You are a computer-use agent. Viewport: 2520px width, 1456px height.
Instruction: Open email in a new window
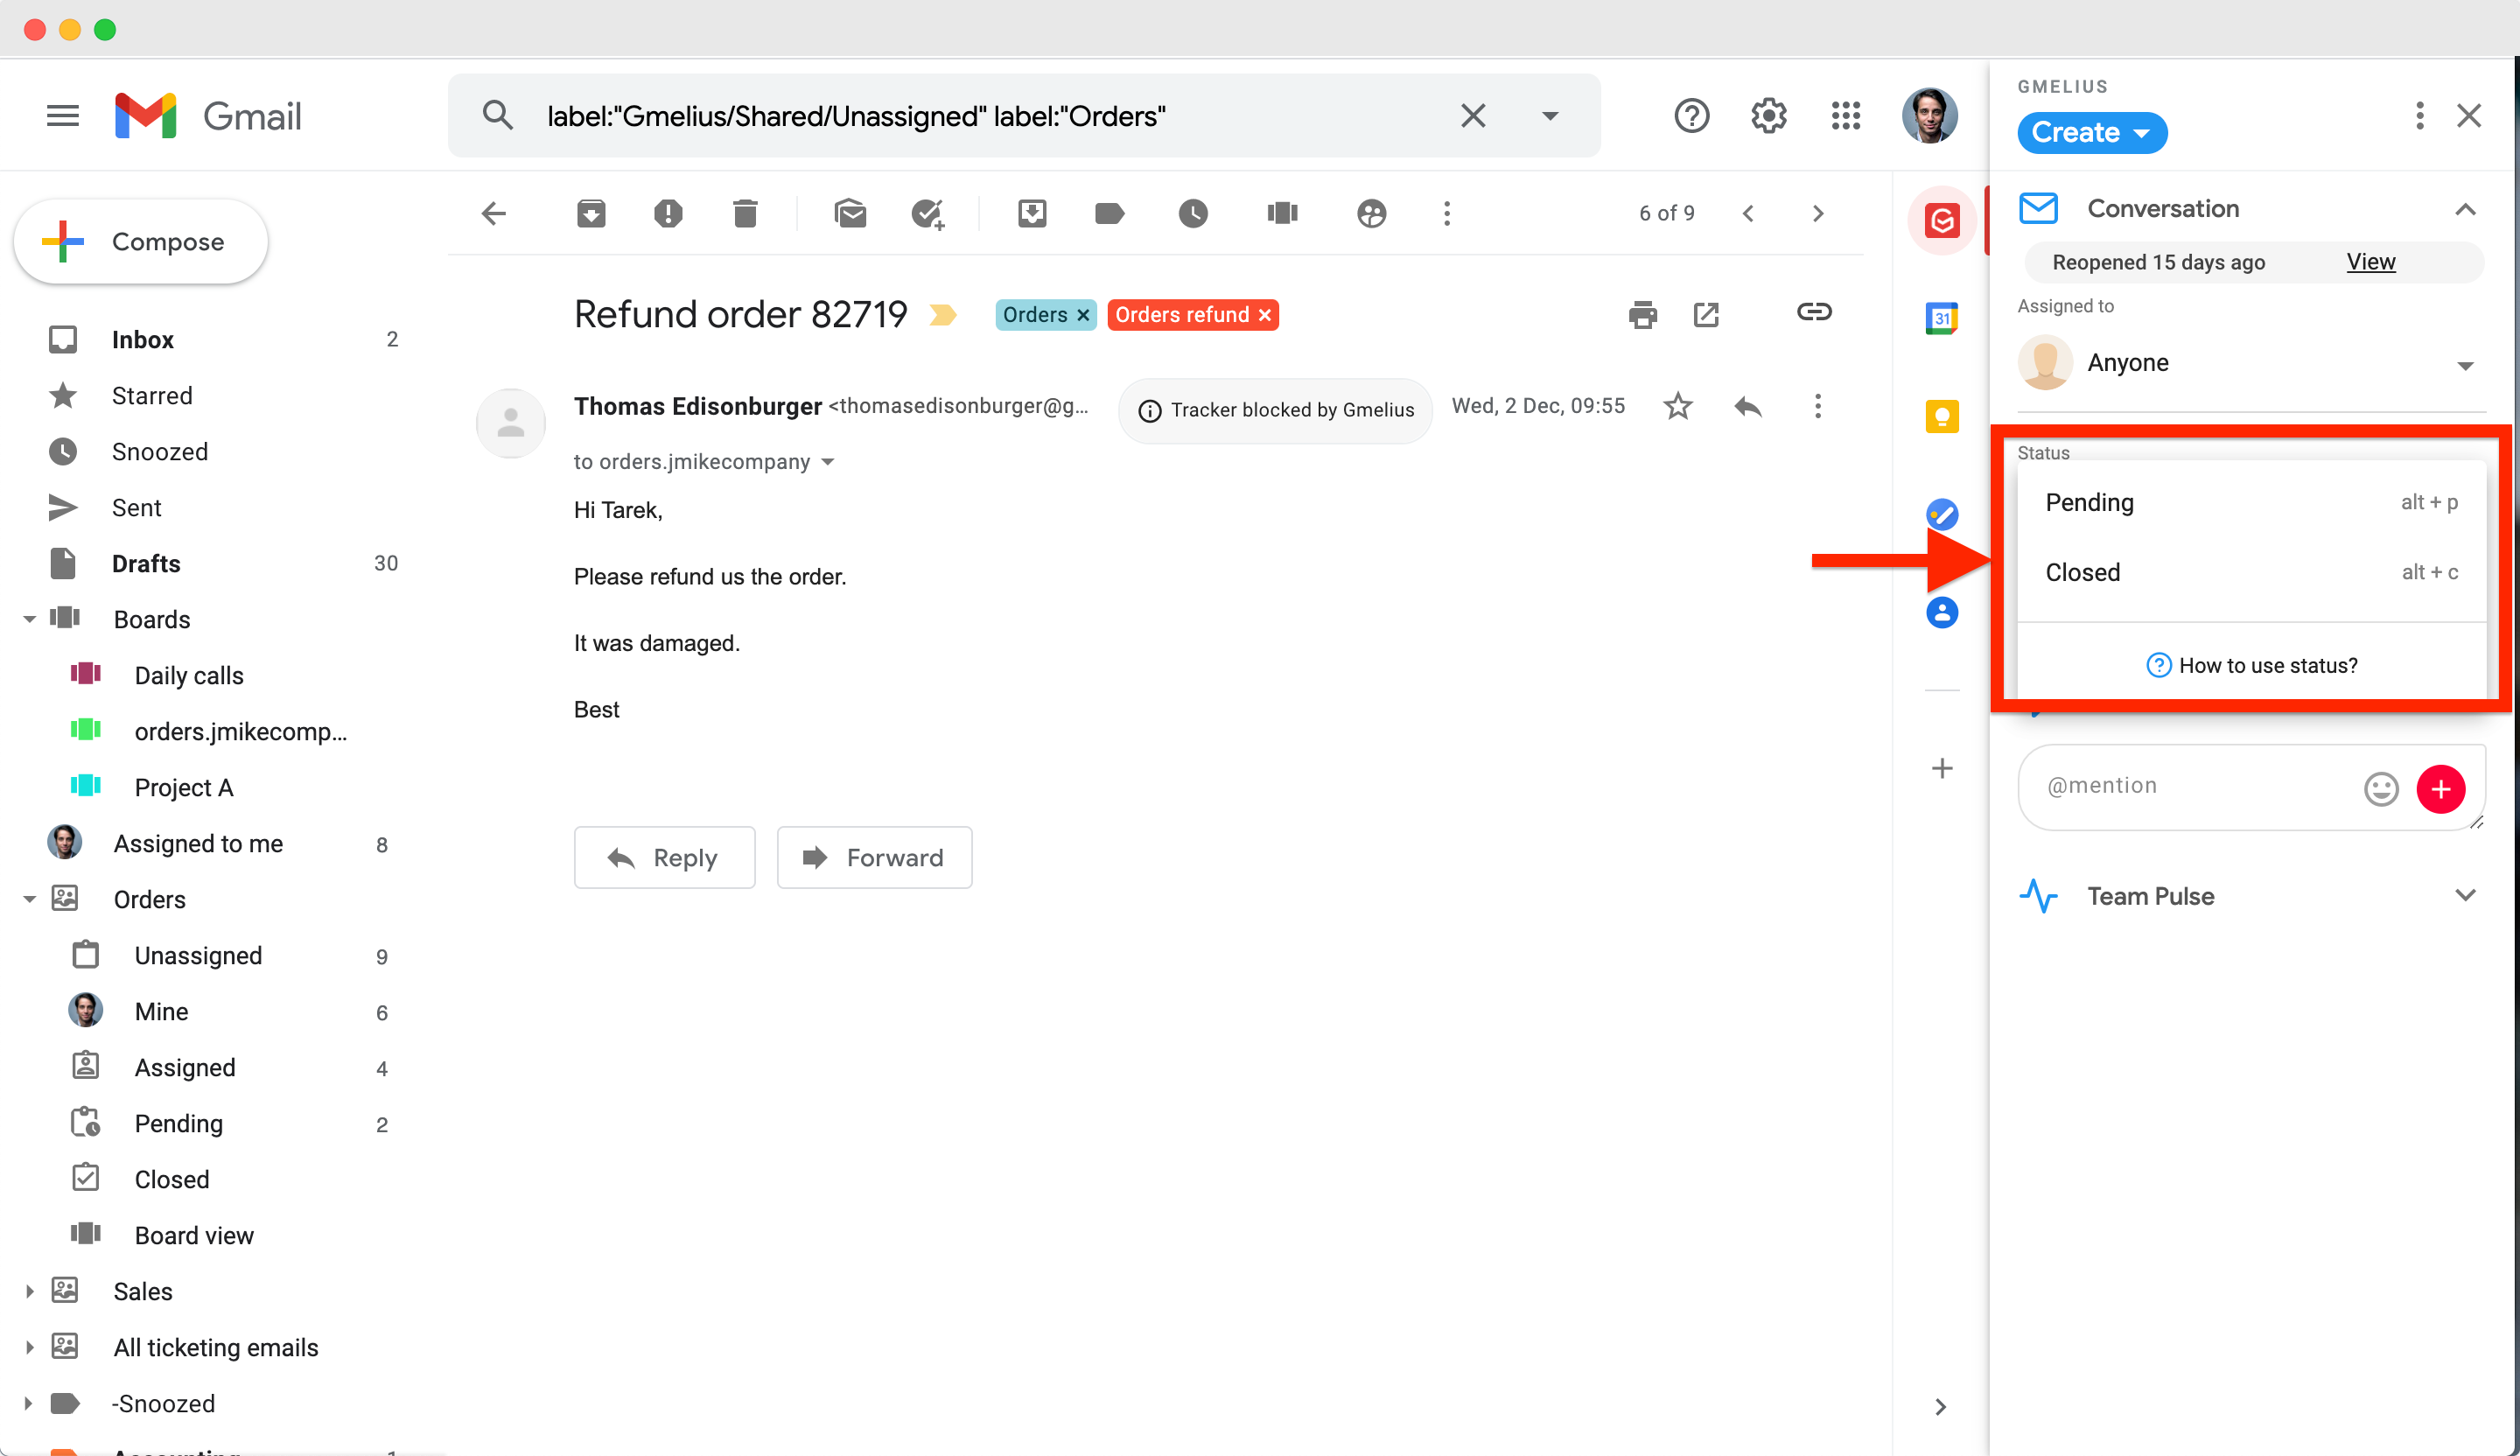tap(1706, 315)
